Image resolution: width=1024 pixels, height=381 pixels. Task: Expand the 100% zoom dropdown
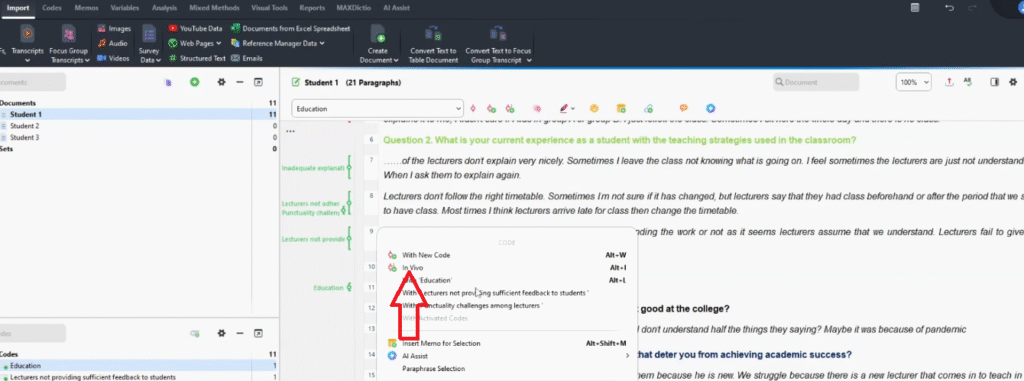click(x=914, y=82)
